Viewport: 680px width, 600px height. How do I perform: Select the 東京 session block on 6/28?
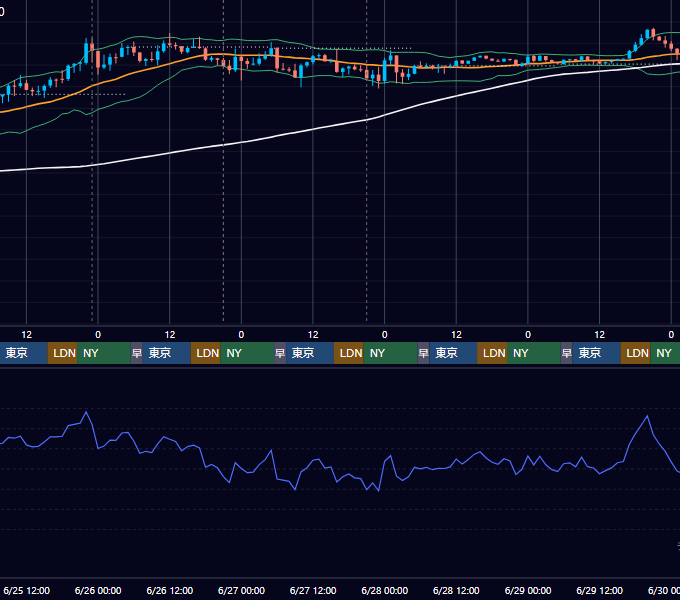[453, 353]
